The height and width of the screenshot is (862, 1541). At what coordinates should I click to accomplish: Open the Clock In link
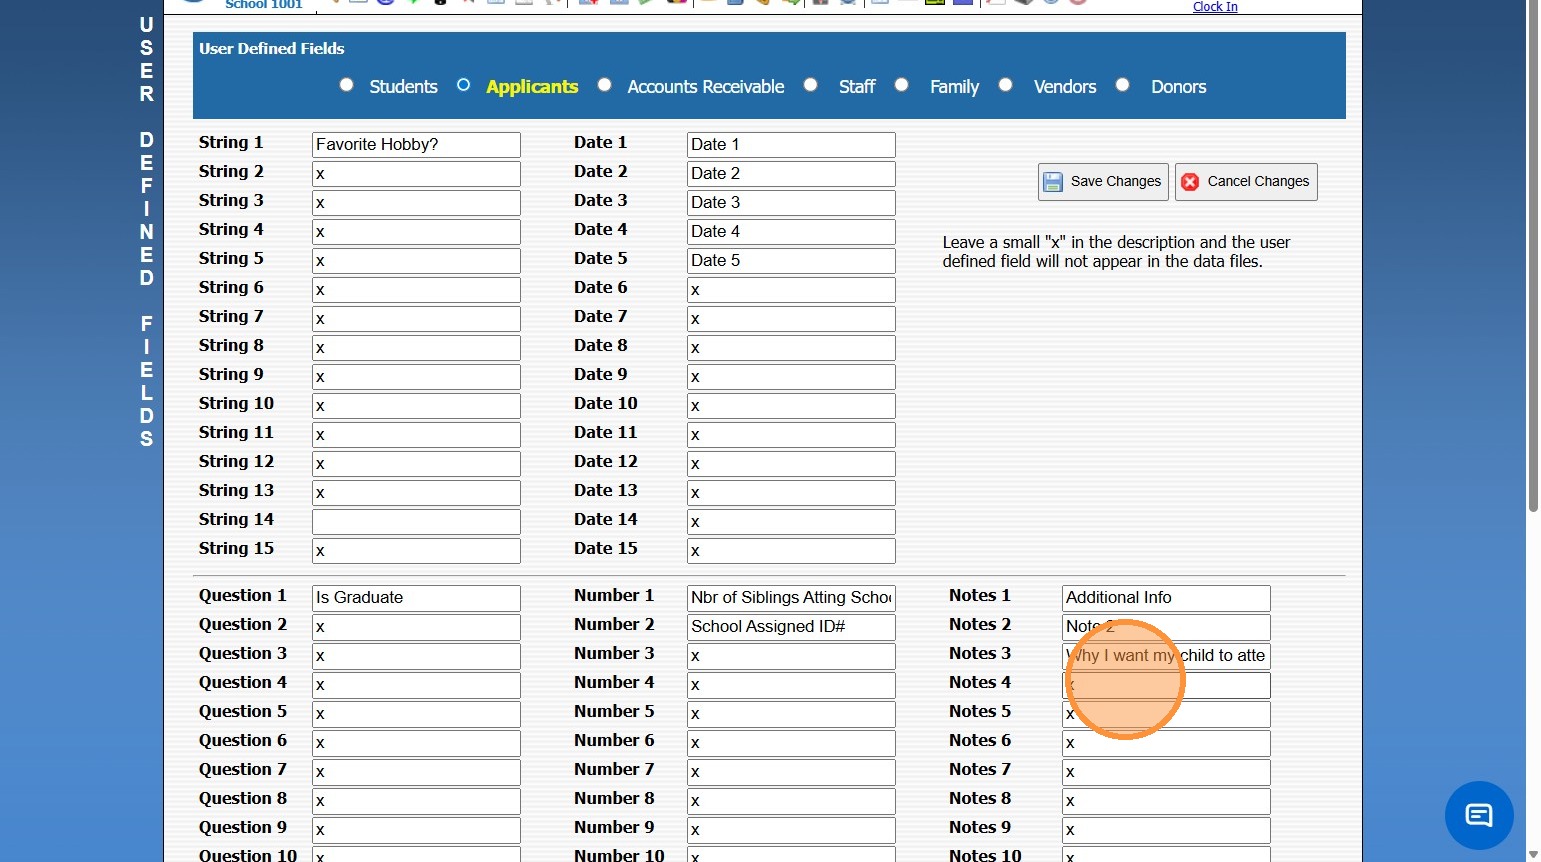[1215, 7]
